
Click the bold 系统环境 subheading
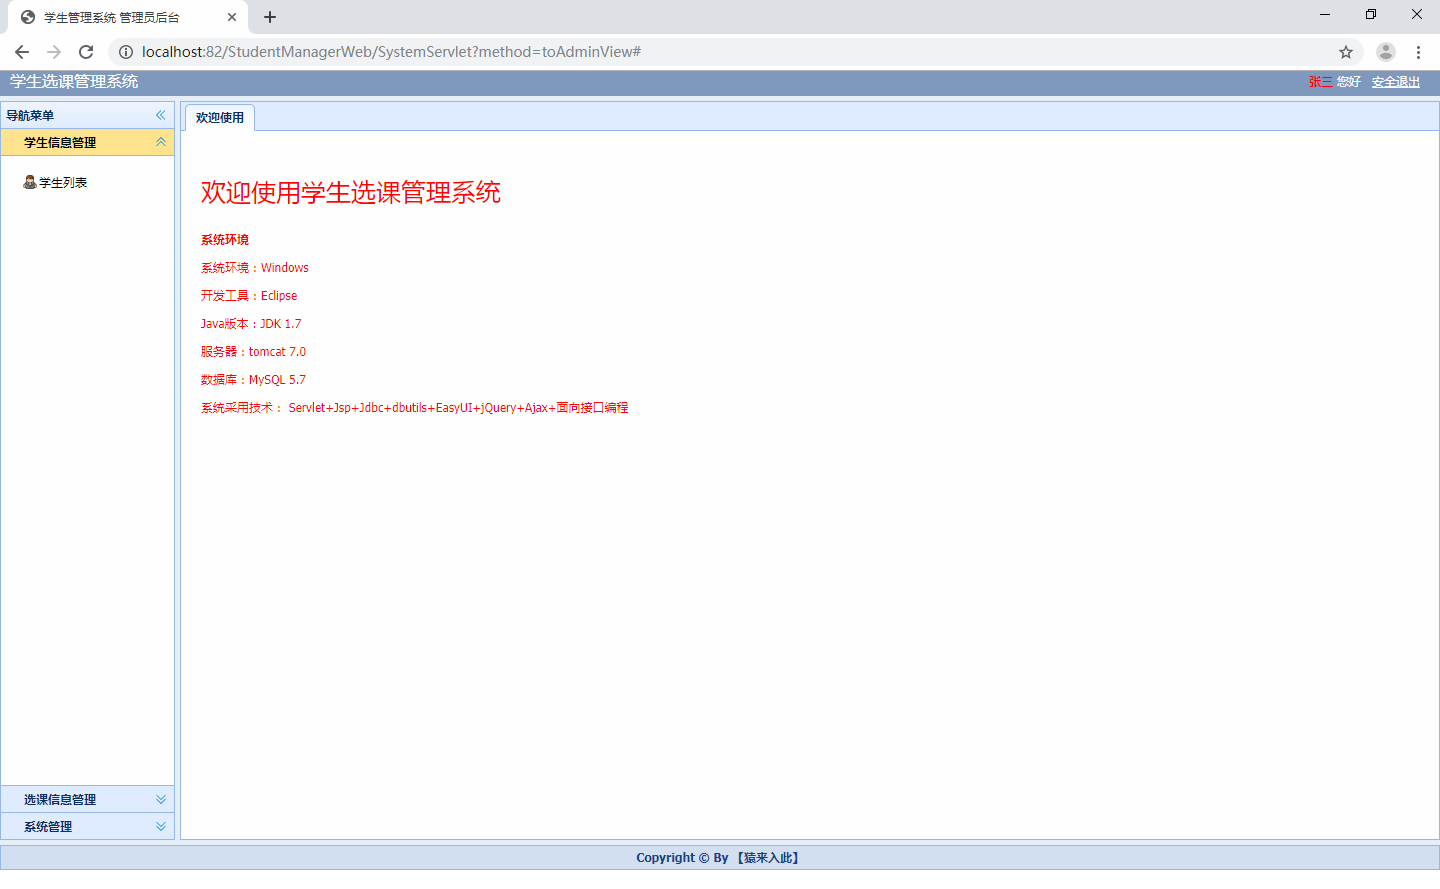pyautogui.click(x=225, y=240)
